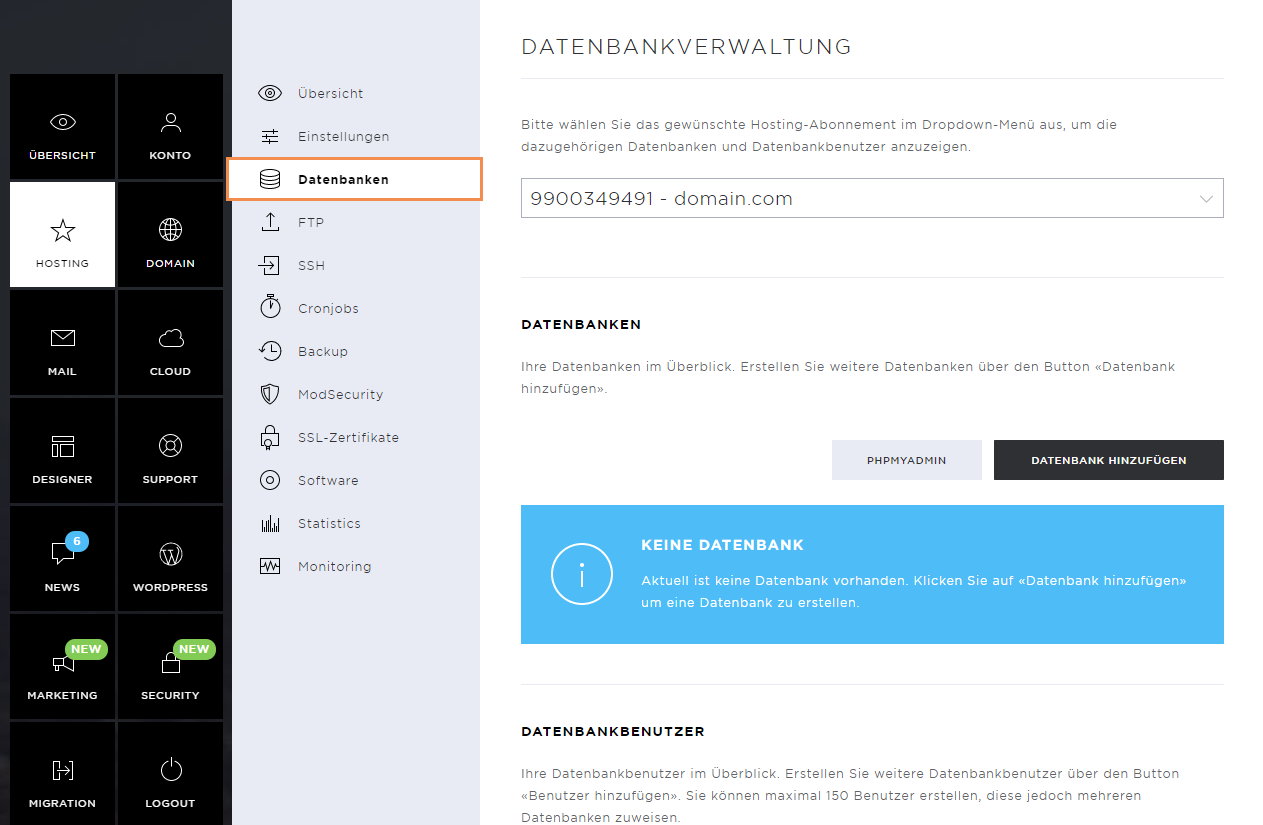Image resolution: width=1263 pixels, height=825 pixels.
Task: Click the DATENBANKBENUTZER section heading
Action: (x=613, y=731)
